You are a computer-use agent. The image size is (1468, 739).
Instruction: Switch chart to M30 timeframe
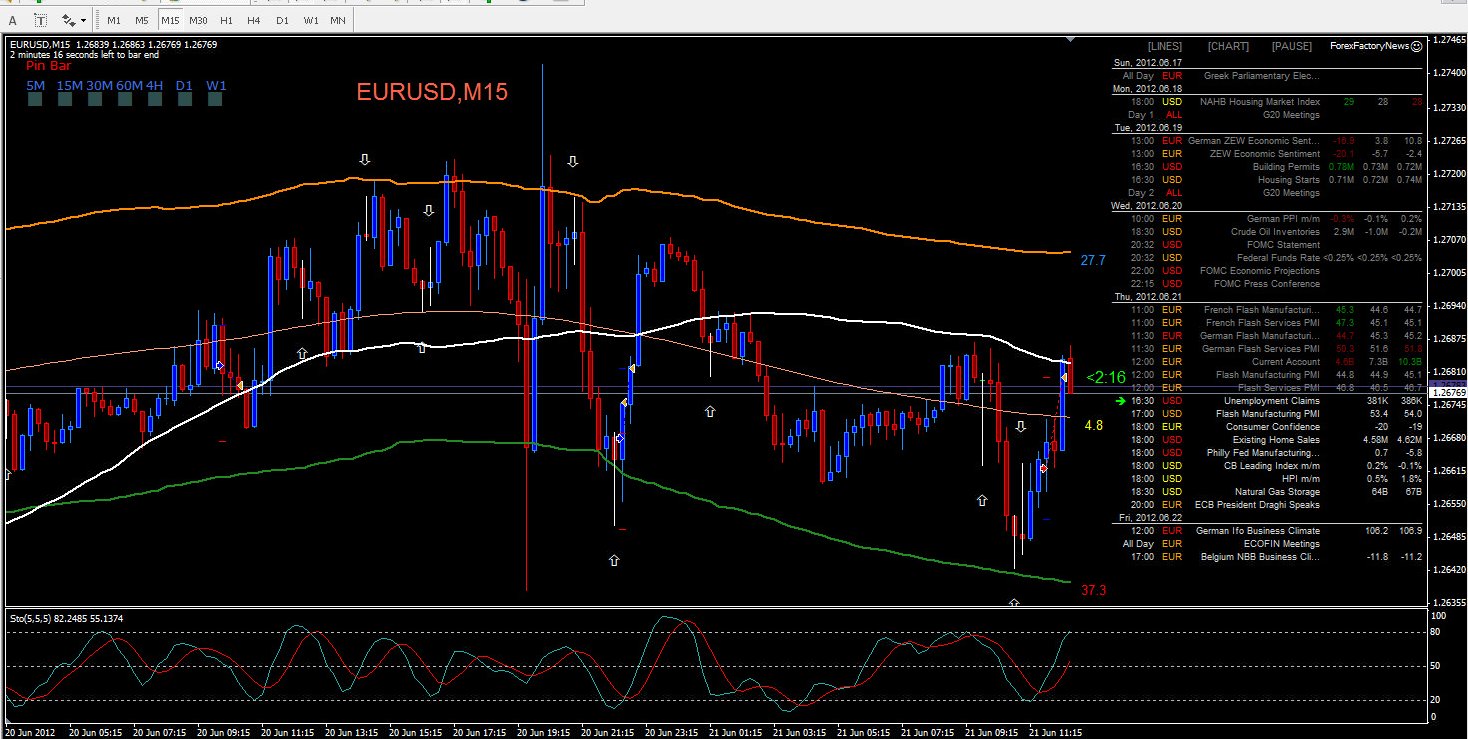[x=198, y=19]
